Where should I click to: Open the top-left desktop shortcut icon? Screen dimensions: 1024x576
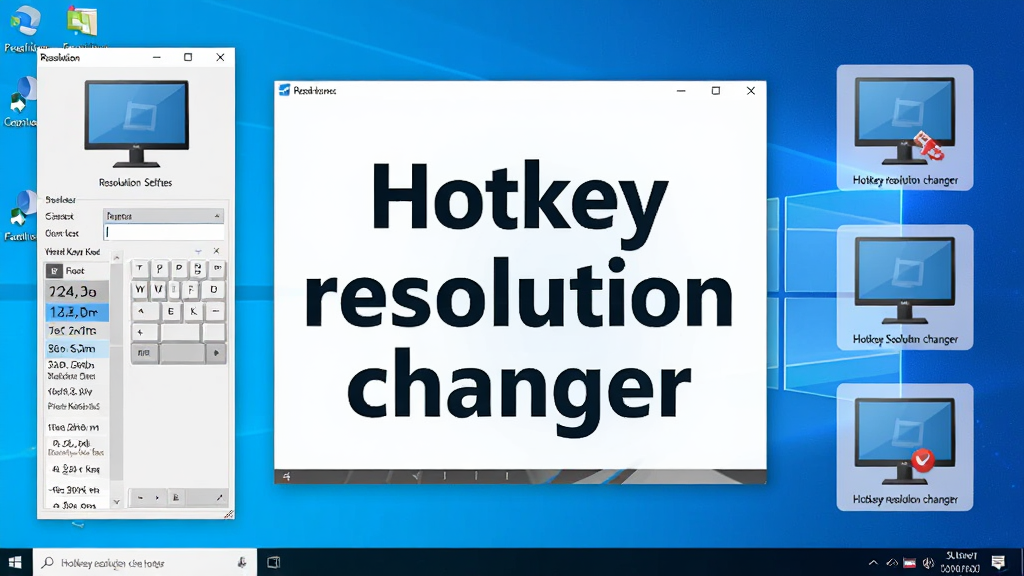[x=26, y=21]
